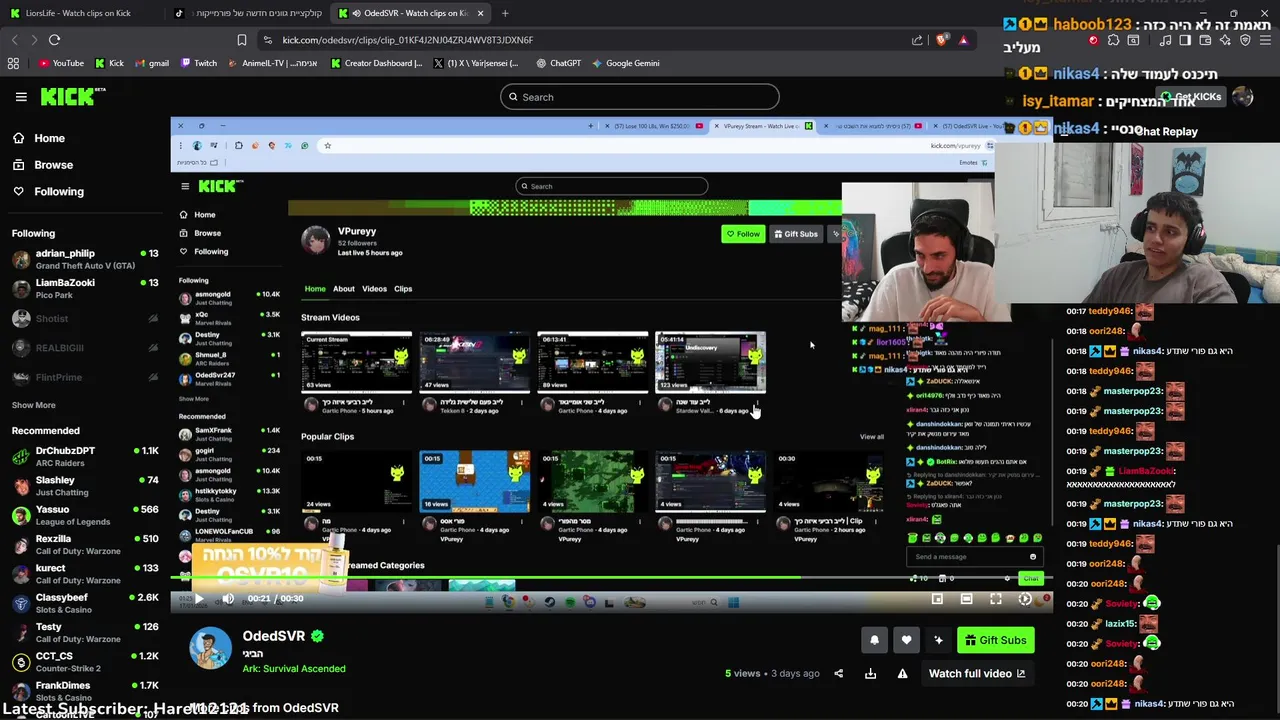Toggle notifications with the bell button
Image resolution: width=1280 pixels, height=720 pixels.
[x=874, y=640]
